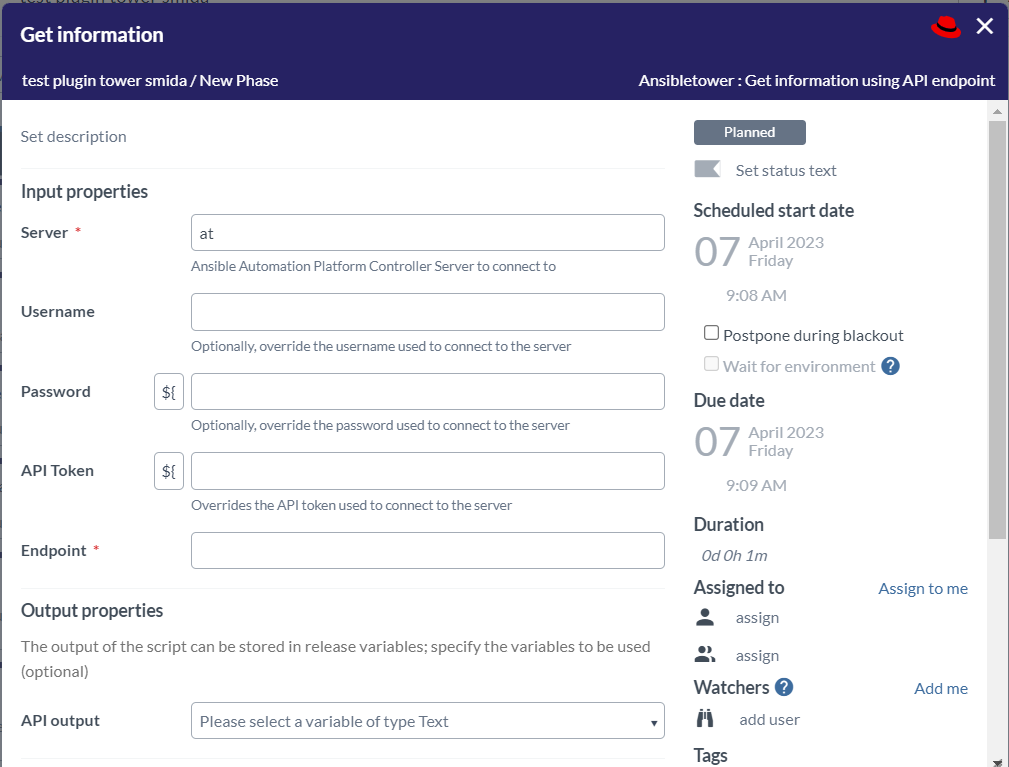Enable Postpone during blackout checkbox

[x=711, y=333]
